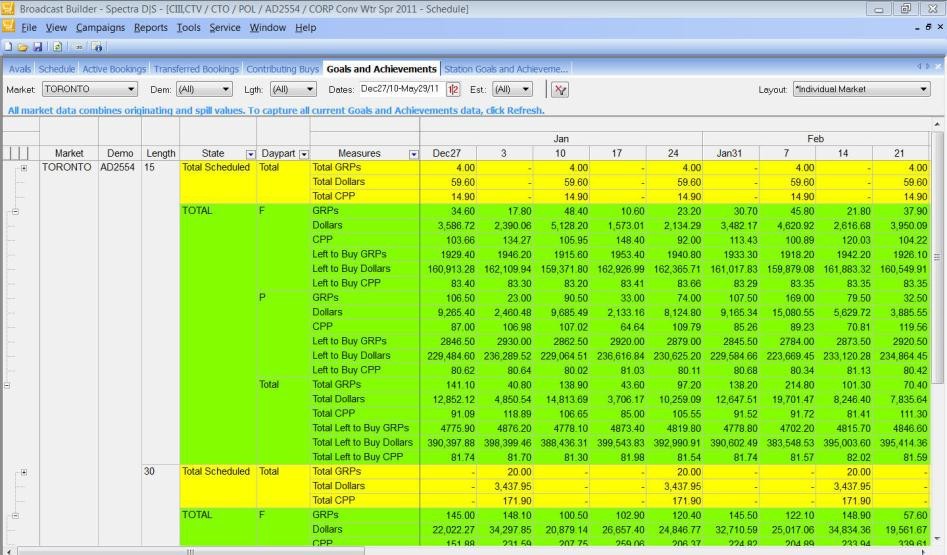Image resolution: width=947 pixels, height=555 pixels.
Task: Open the View menu
Action: click(56, 27)
